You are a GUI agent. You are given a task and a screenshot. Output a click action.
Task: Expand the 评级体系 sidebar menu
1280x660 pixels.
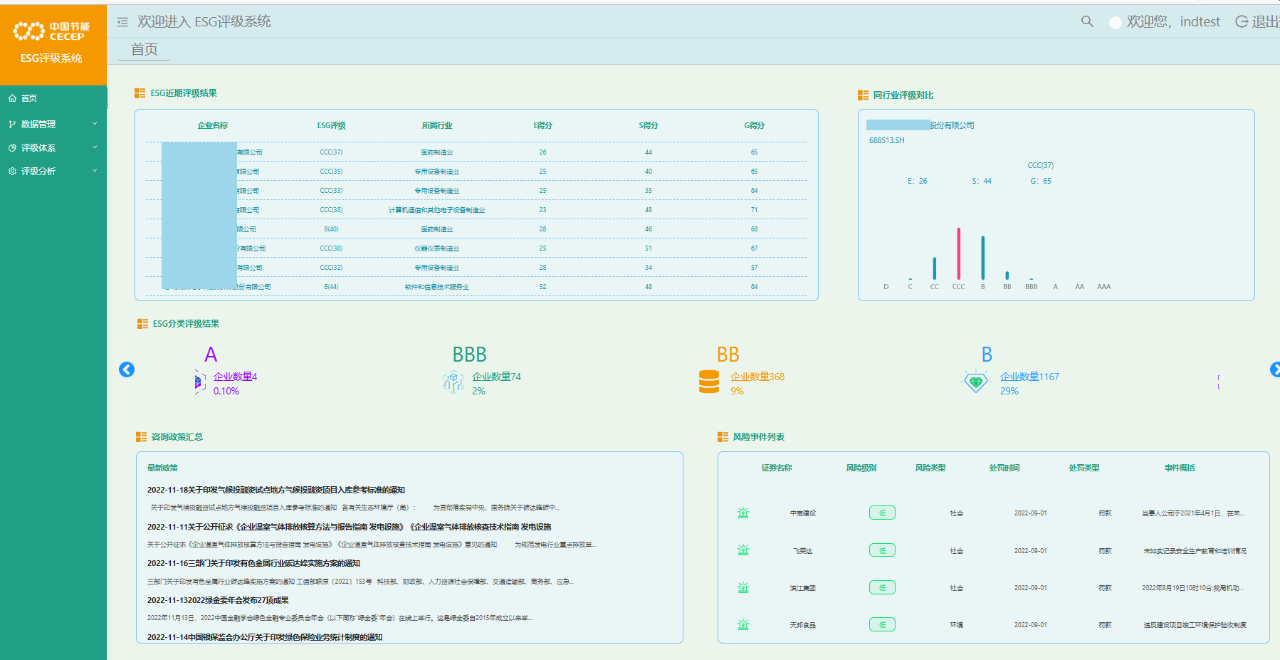pos(53,148)
